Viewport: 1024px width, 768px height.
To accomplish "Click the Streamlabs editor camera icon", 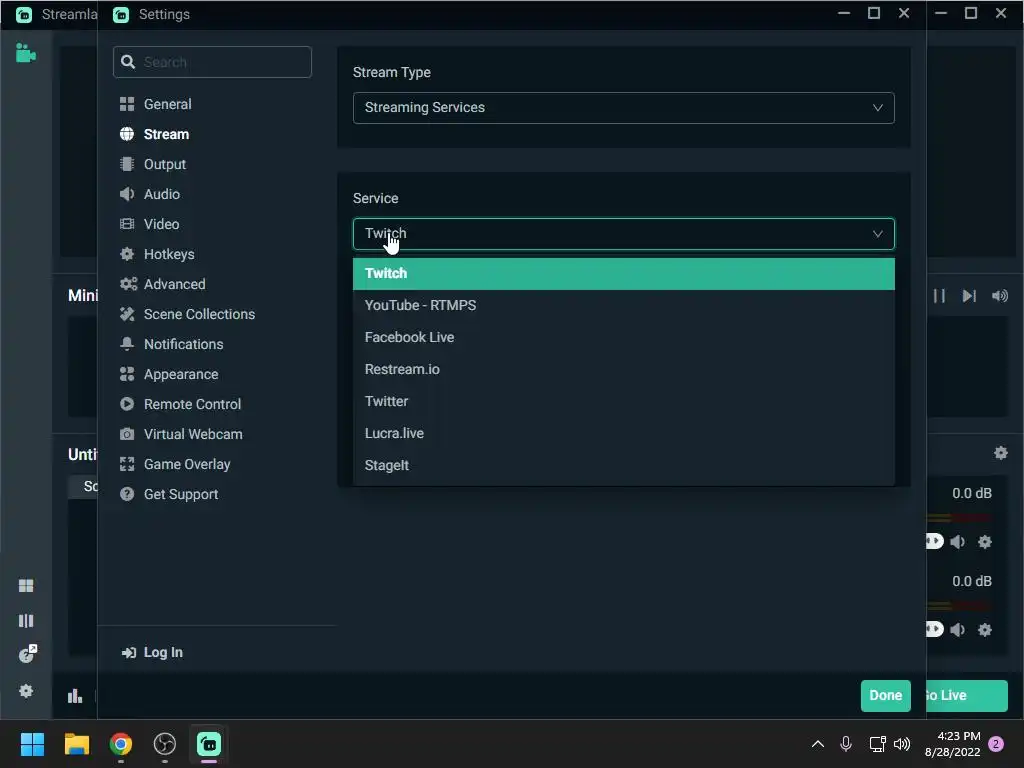I will [25, 53].
